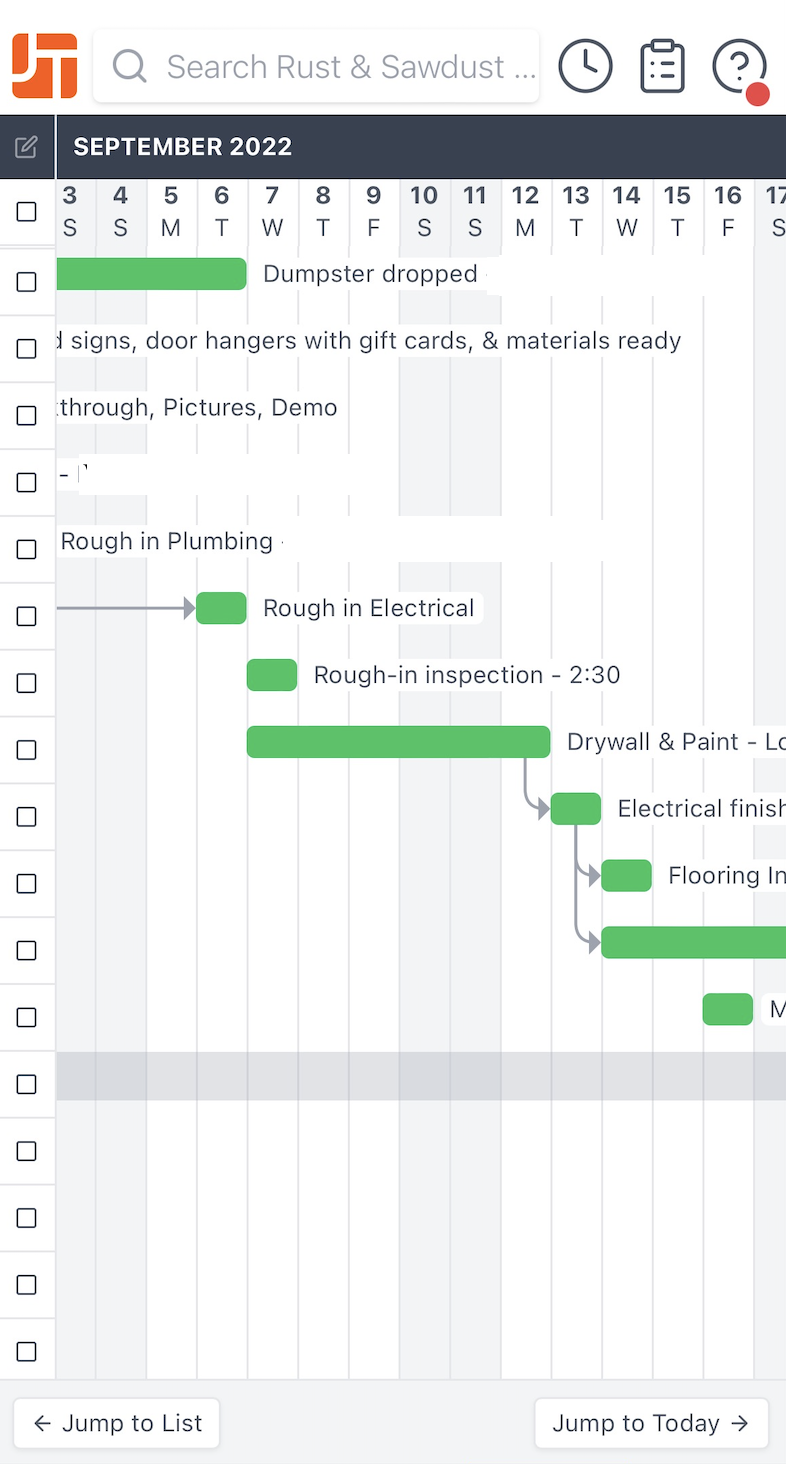Select the Drywall & Paint task bar
This screenshot has width=786, height=1464.
tap(399, 742)
